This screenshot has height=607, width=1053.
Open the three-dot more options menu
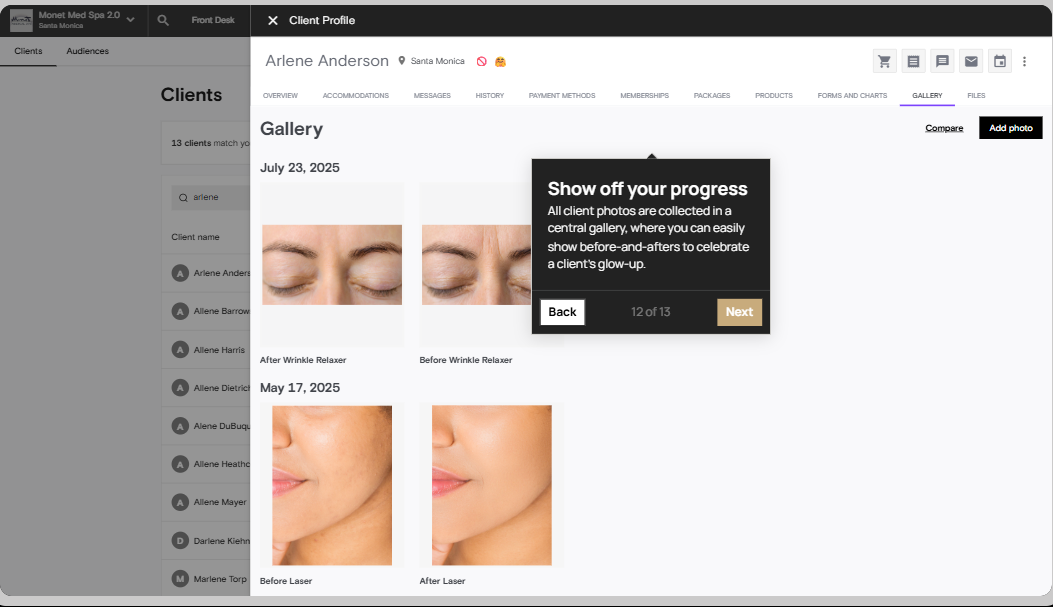1024,61
